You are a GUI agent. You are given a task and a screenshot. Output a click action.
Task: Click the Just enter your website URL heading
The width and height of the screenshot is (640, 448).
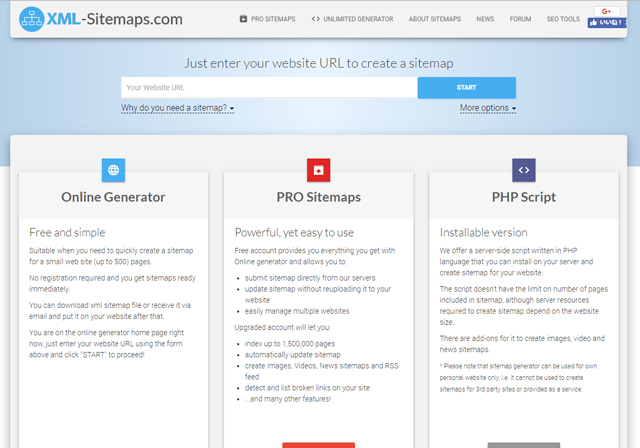(318, 63)
